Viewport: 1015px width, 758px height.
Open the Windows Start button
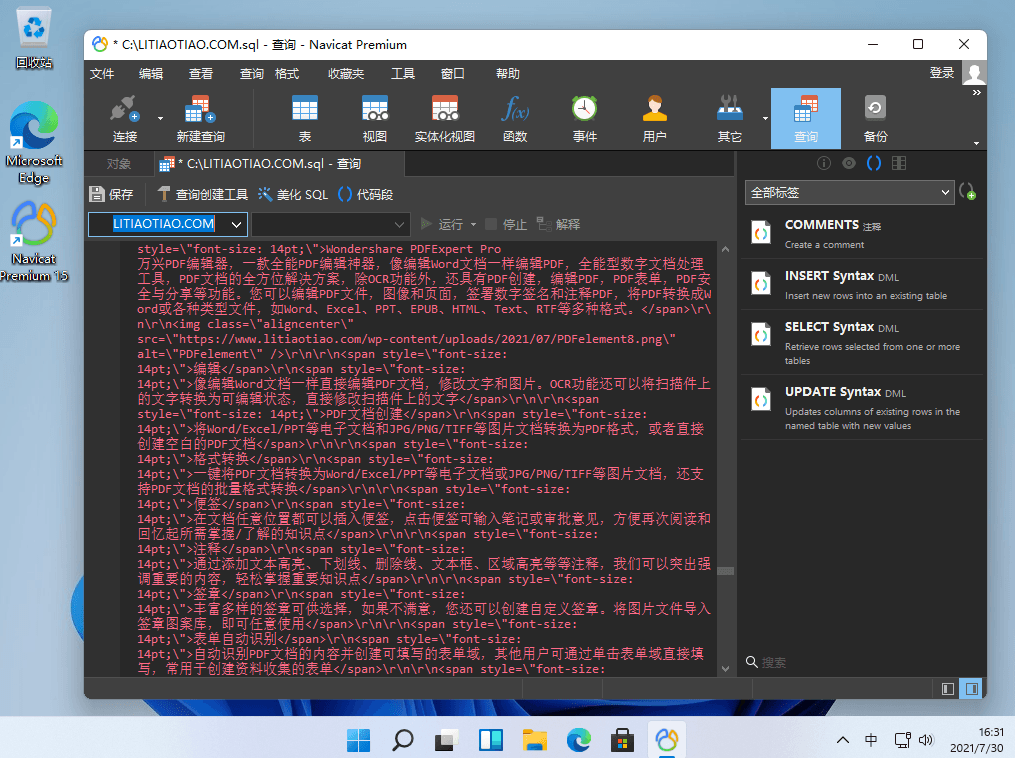[x=359, y=740]
